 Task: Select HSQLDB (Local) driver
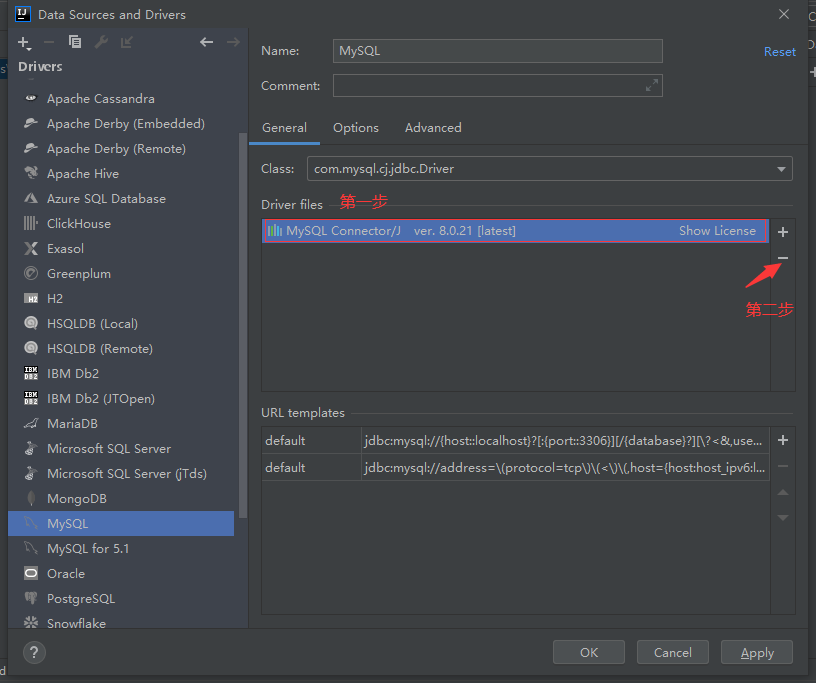[x=121, y=323]
